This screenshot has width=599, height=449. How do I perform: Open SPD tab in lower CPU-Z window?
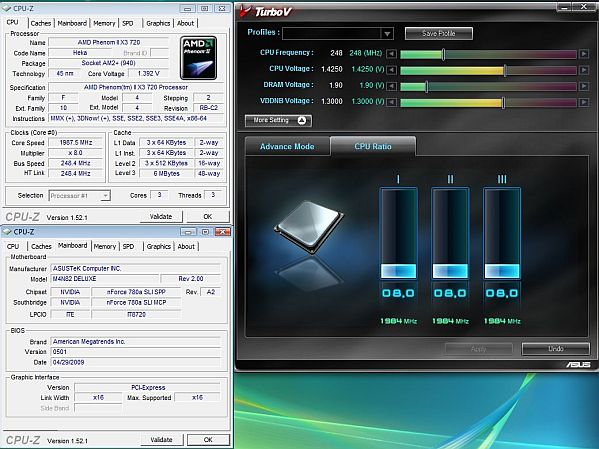(128, 246)
